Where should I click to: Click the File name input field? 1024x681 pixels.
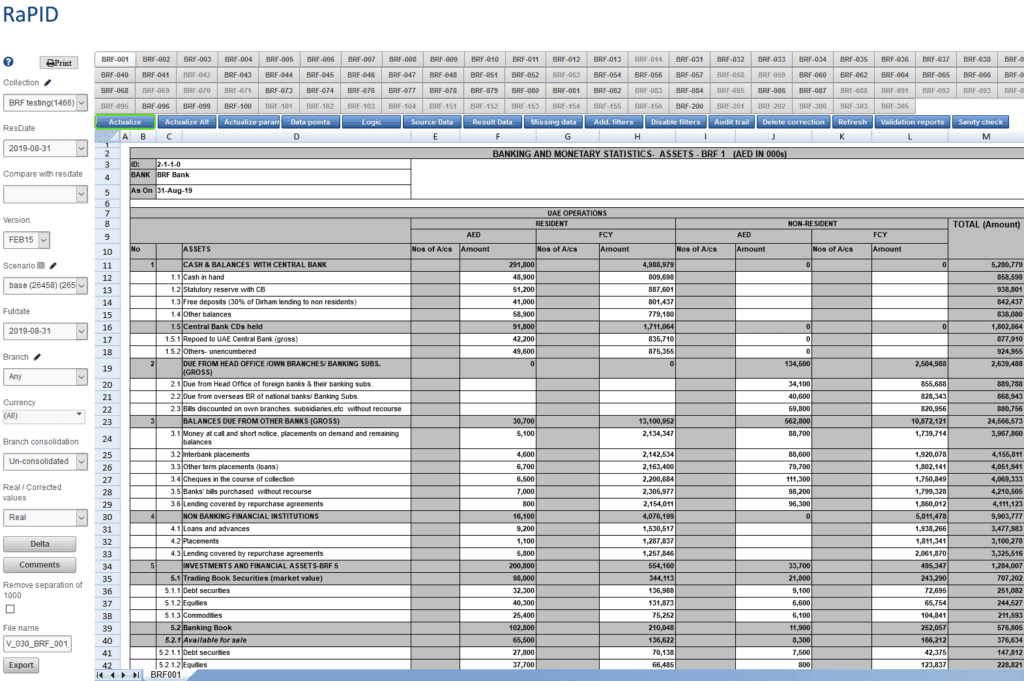click(35, 644)
